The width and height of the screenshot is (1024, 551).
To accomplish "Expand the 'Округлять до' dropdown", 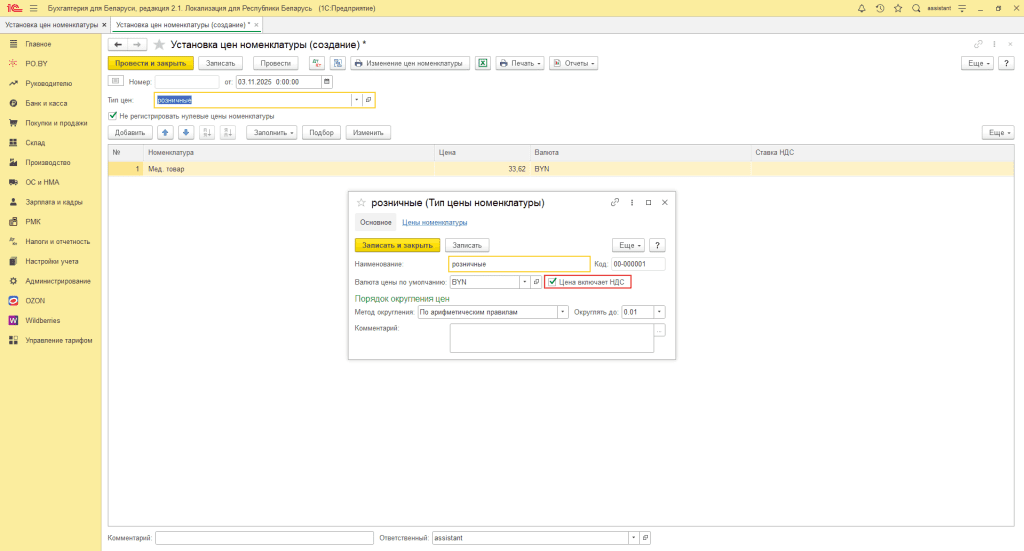I will pos(659,312).
